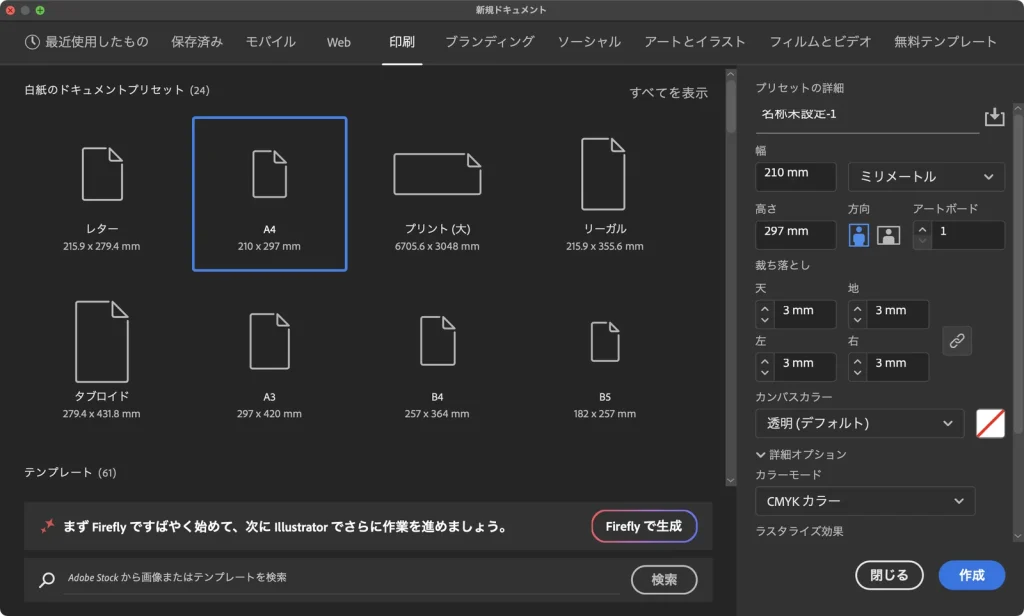
Task: Click the preset list scroll-down arrow
Action: tap(731, 480)
